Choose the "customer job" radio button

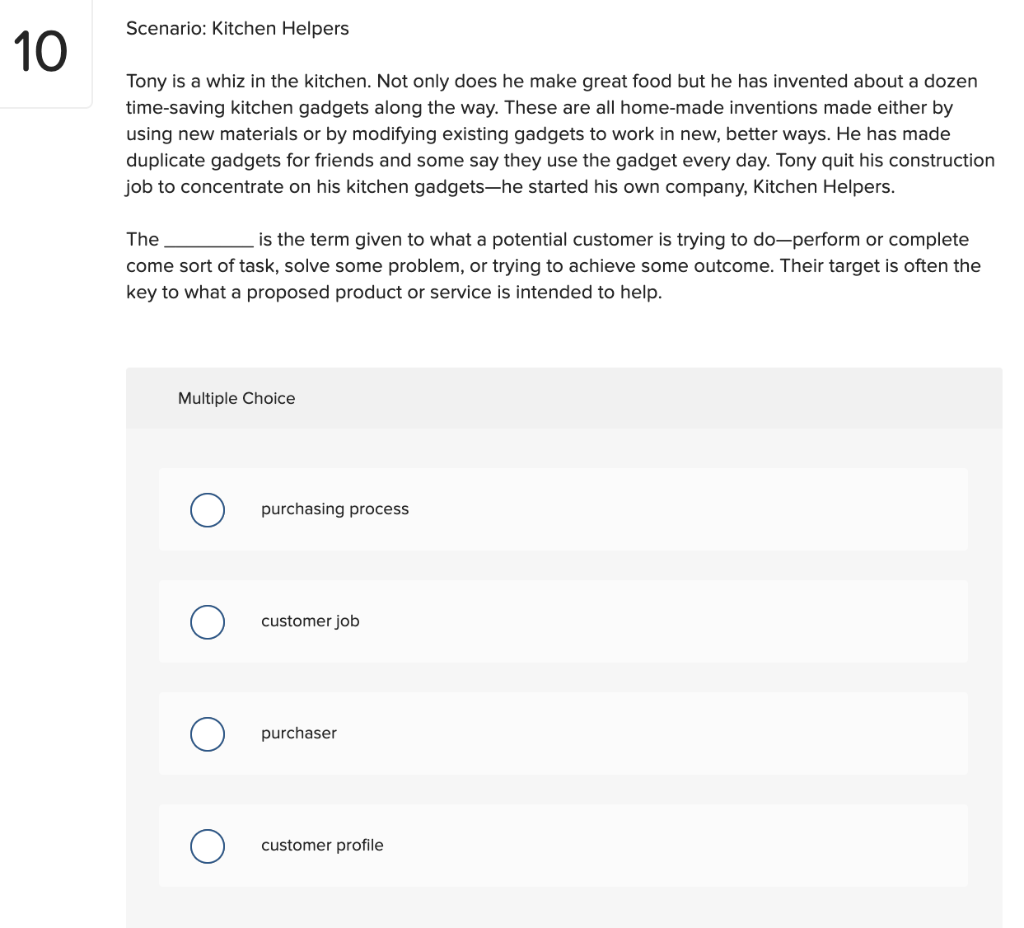coord(207,621)
